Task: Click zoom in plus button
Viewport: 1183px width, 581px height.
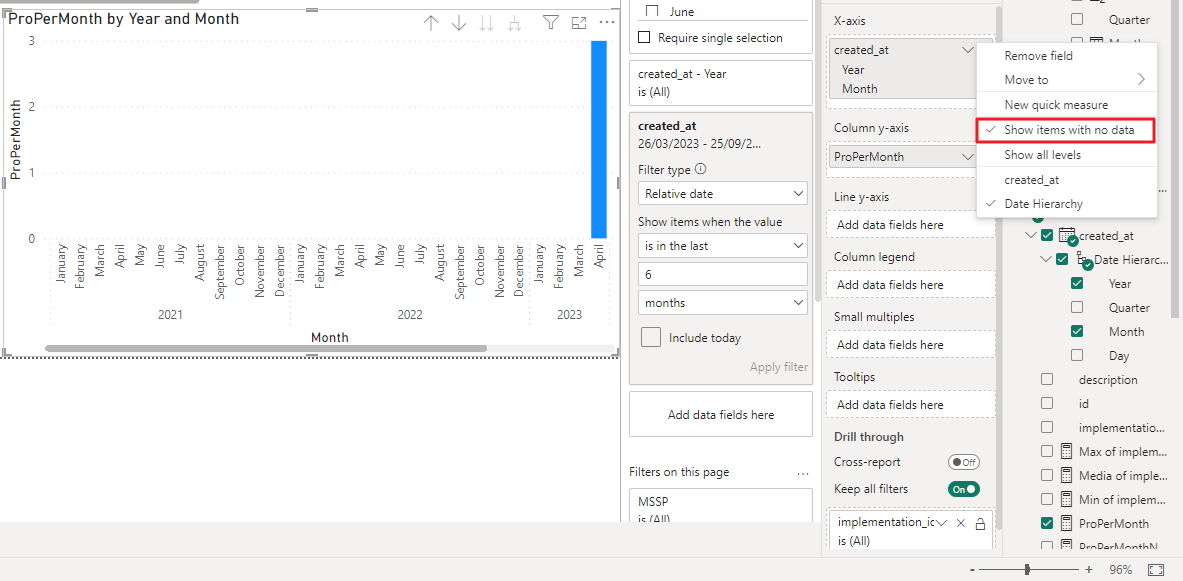Action: click(x=1089, y=570)
